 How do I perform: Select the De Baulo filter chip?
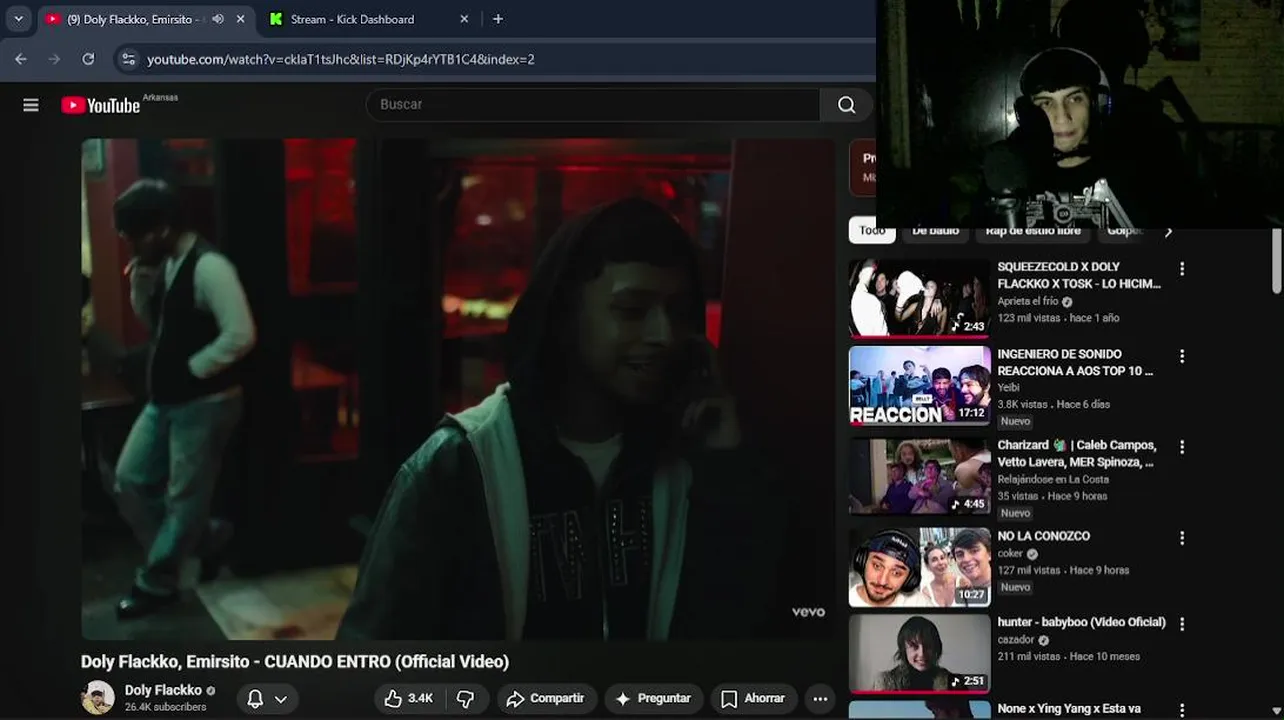coord(935,231)
